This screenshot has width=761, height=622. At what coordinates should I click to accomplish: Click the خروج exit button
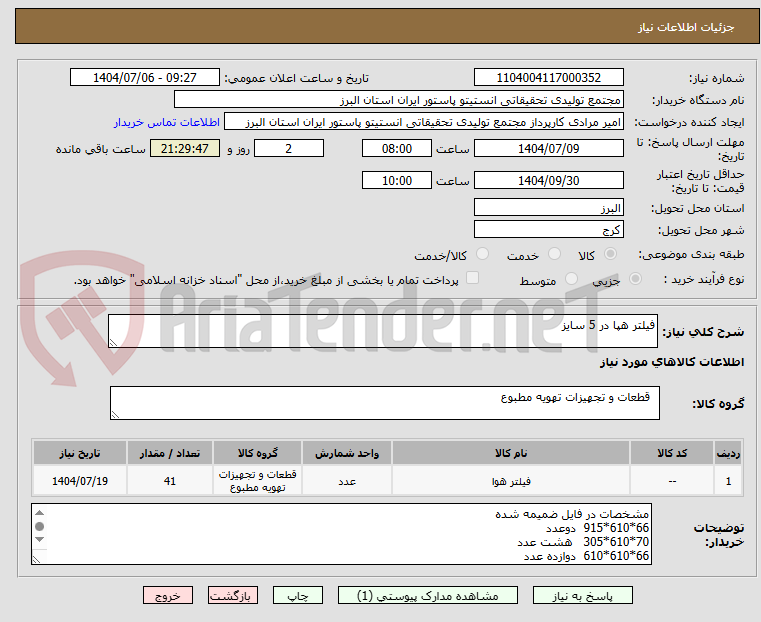point(168,595)
